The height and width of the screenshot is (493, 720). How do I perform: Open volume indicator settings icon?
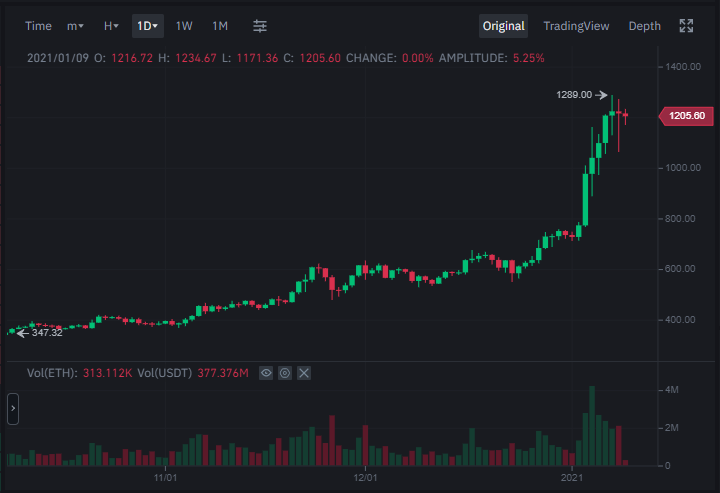click(285, 373)
